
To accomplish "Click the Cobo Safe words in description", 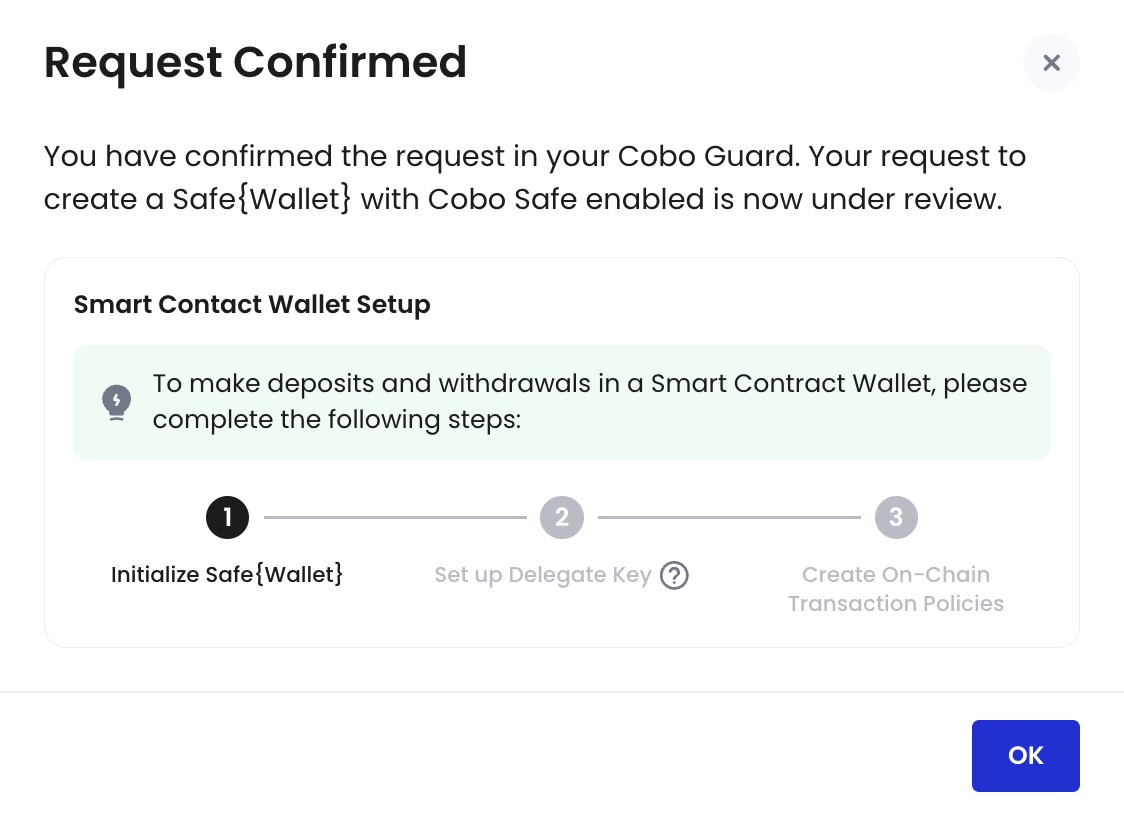I will (503, 199).
